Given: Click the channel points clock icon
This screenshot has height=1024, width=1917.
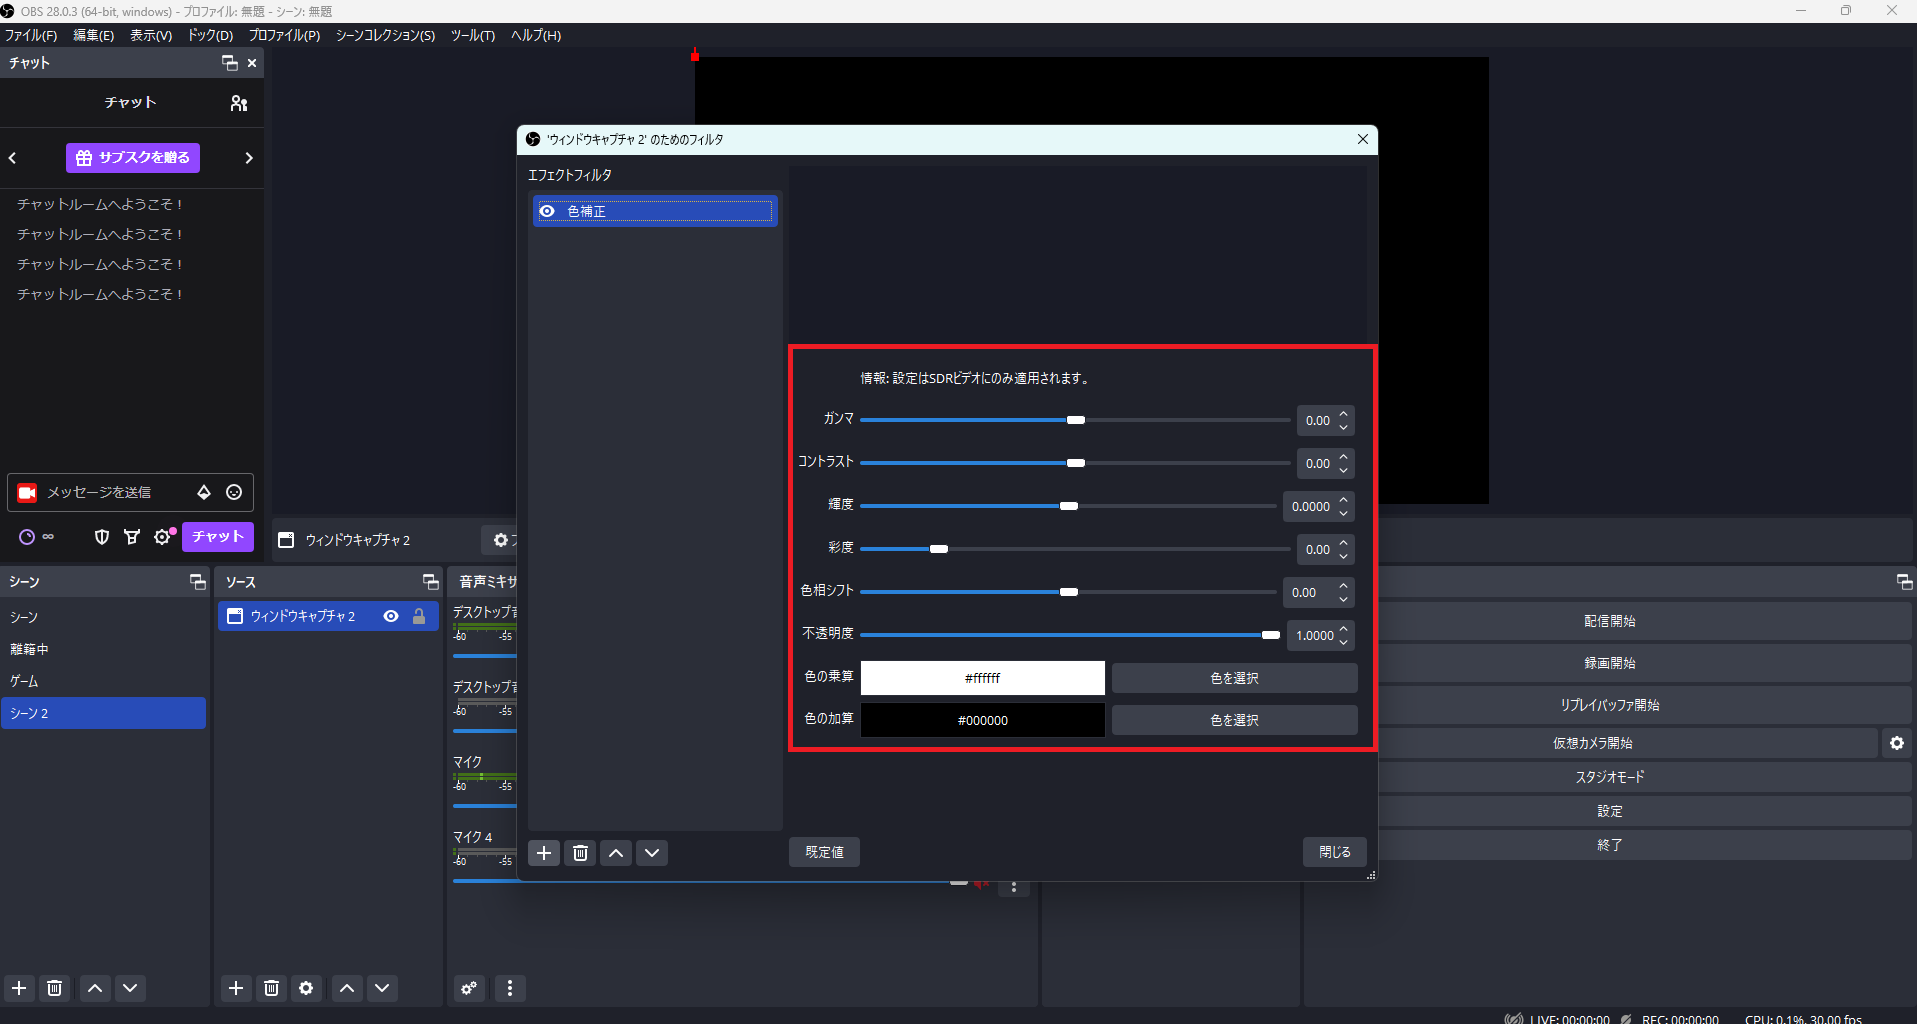Looking at the screenshot, I should 27,537.
